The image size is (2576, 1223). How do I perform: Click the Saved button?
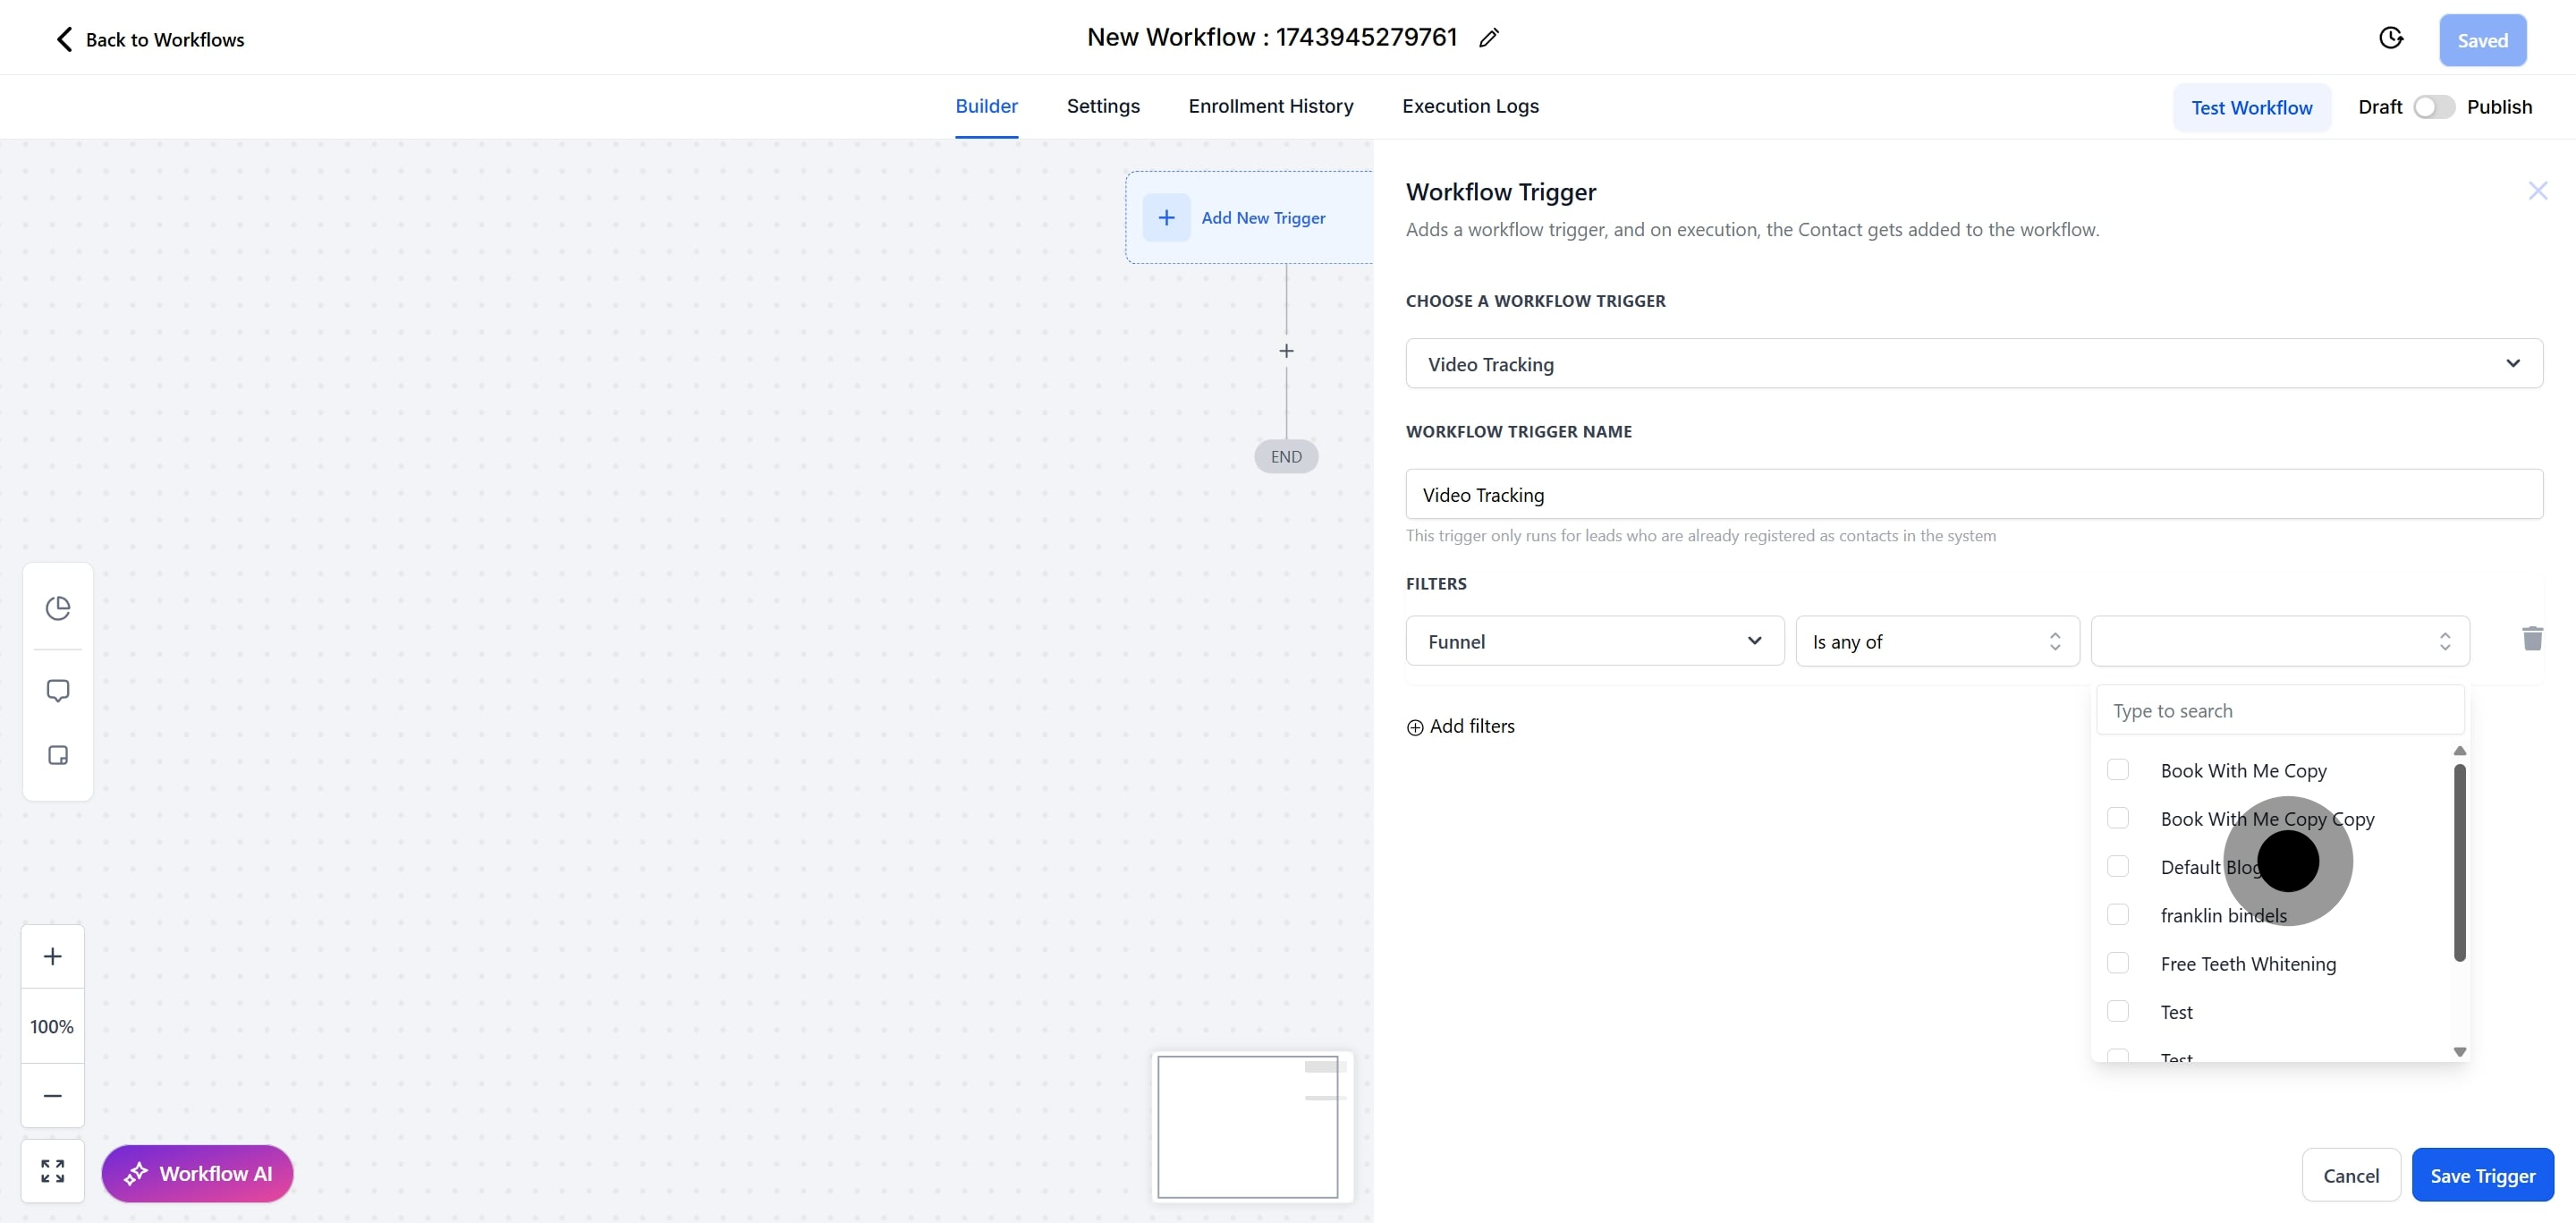[x=2482, y=40]
